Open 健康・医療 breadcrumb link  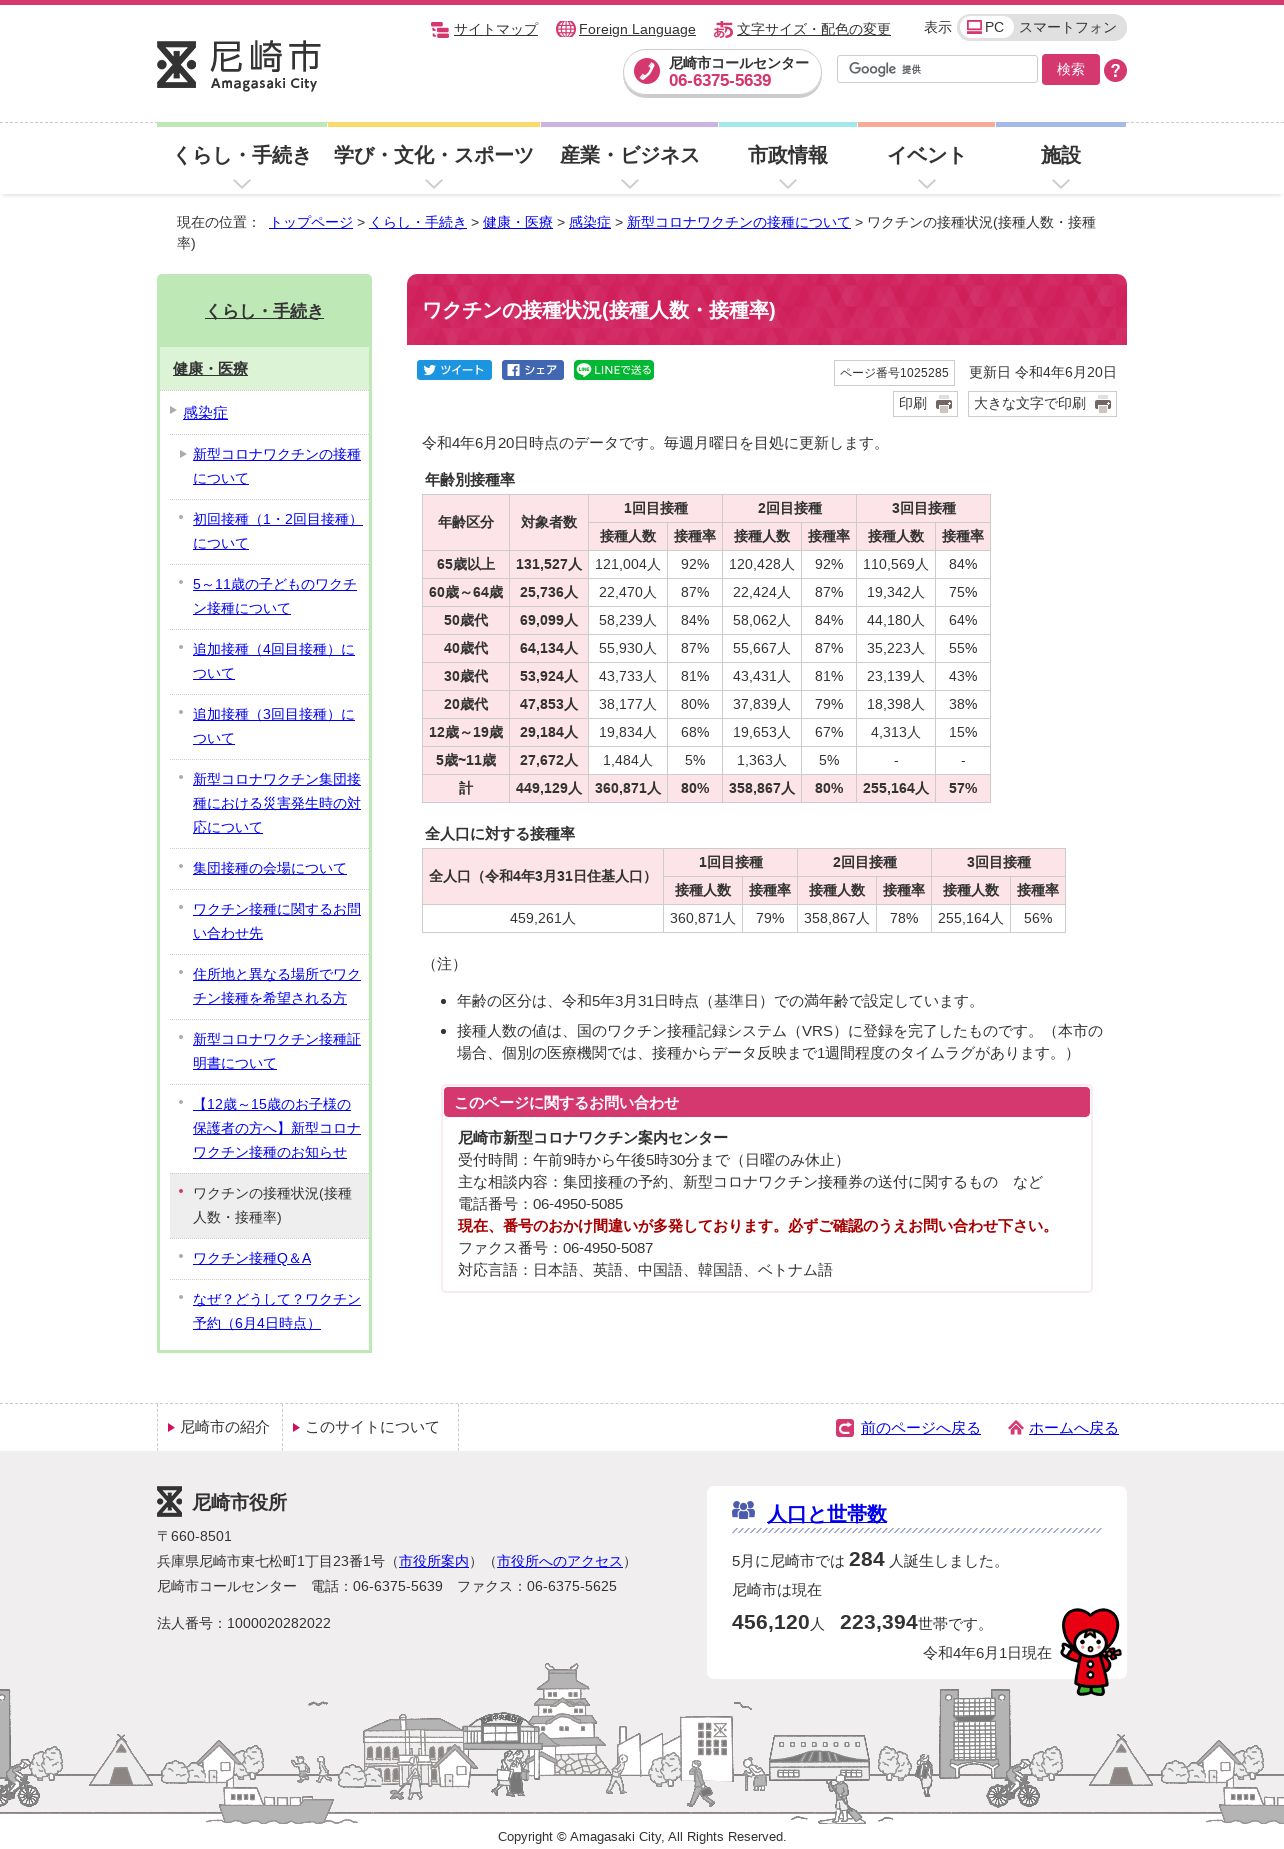coord(517,222)
